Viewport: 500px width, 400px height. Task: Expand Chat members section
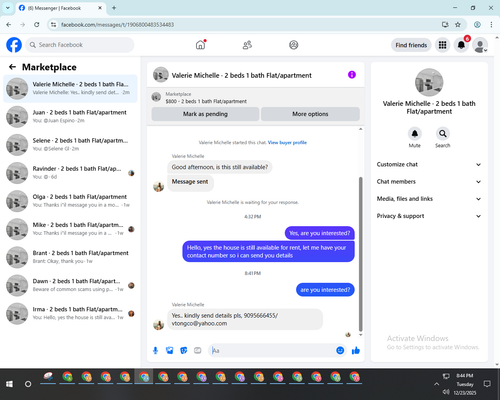(x=429, y=182)
